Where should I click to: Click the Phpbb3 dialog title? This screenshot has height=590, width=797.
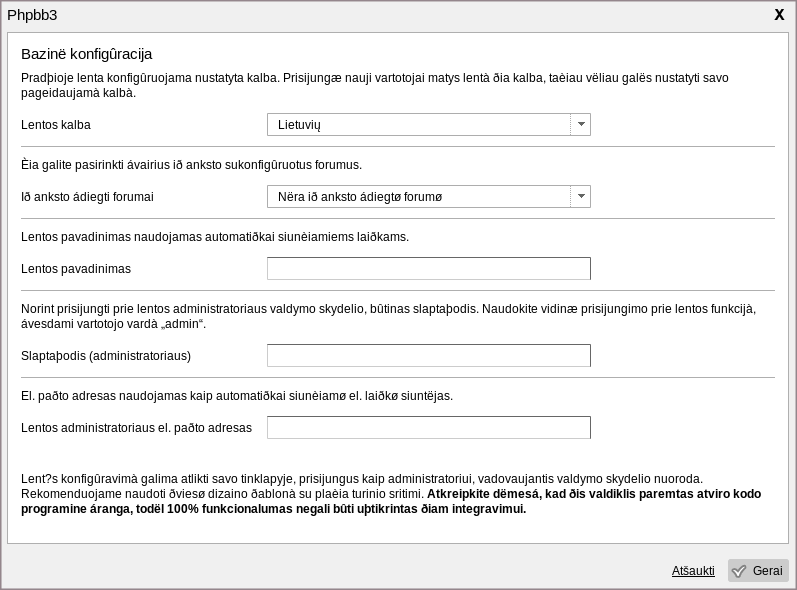[32, 14]
